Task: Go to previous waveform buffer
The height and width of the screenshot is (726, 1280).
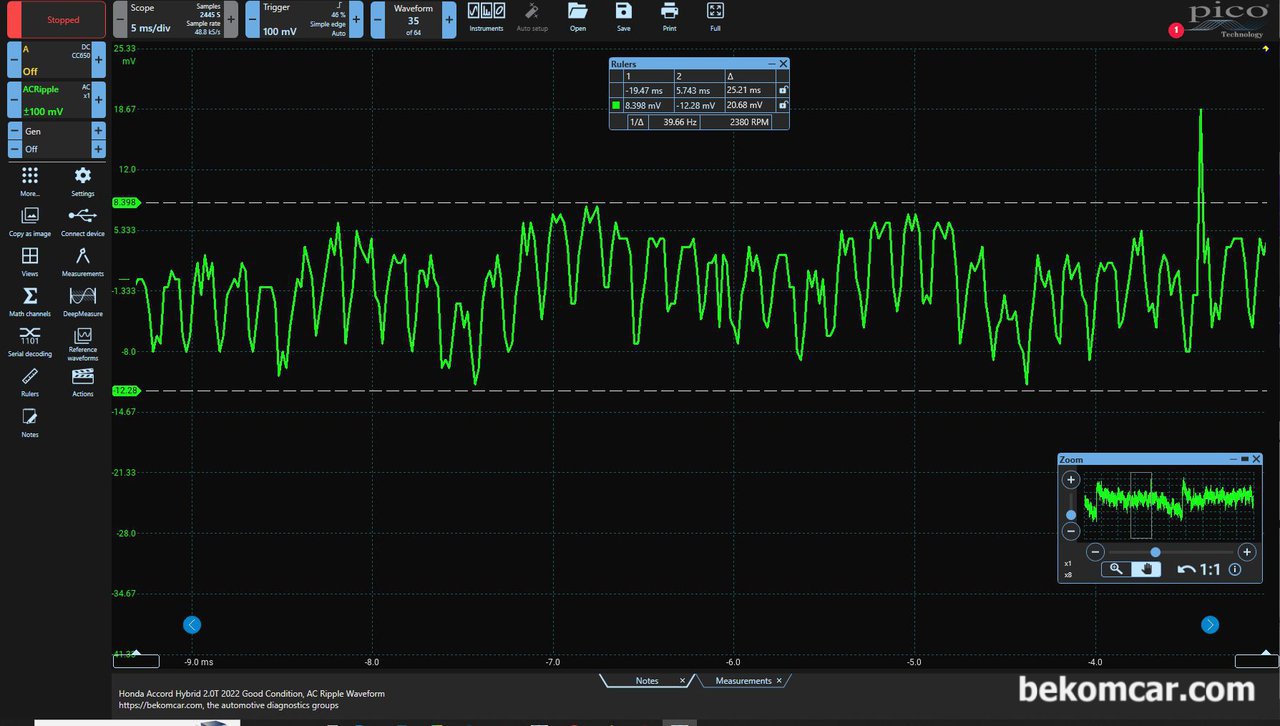Action: click(377, 19)
